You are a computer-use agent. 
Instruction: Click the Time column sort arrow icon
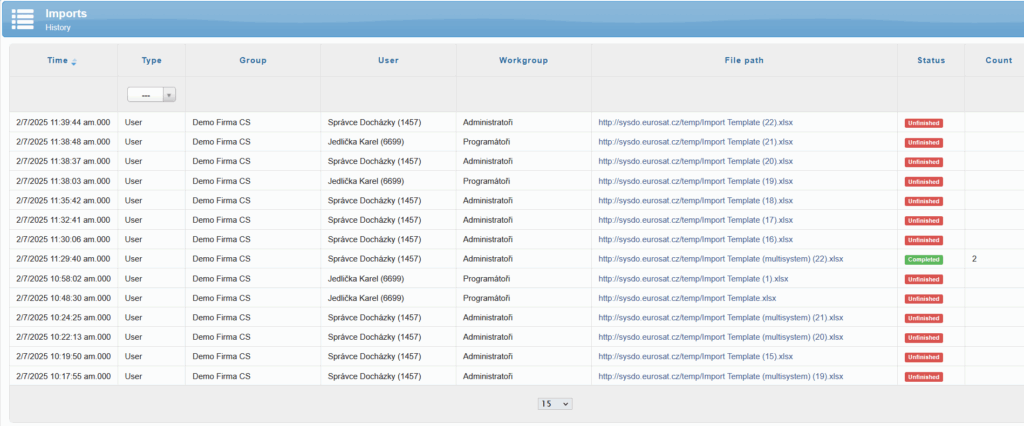(74, 62)
